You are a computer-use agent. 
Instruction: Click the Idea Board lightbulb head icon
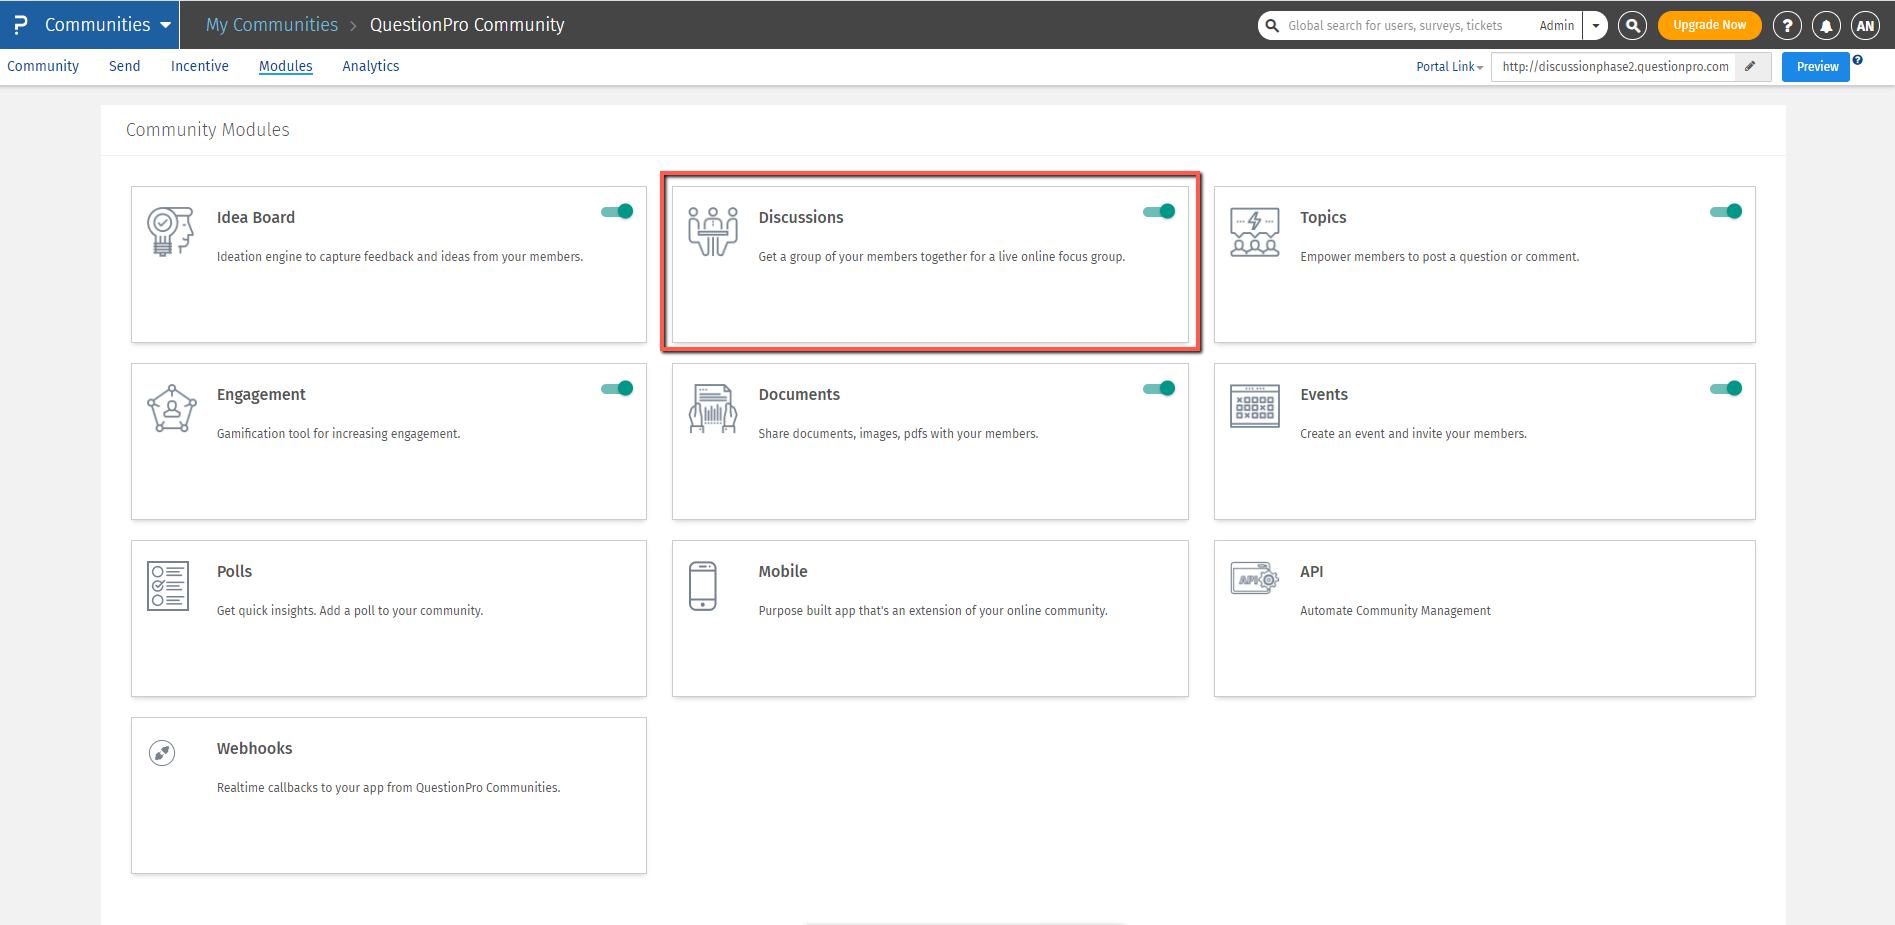[170, 231]
